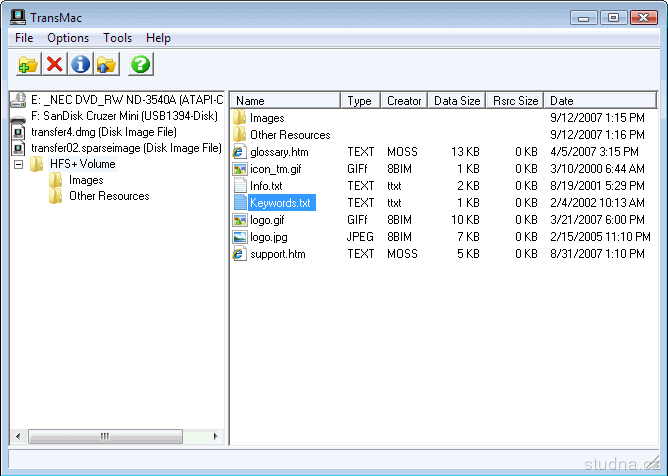Select the glossary.htm file icon
The image size is (668, 476).
click(240, 152)
